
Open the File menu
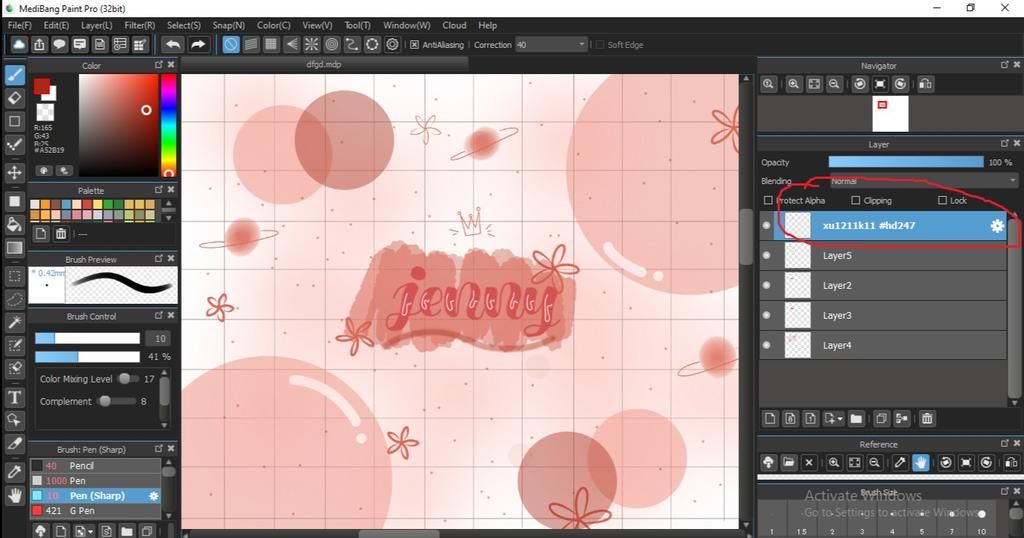point(20,25)
